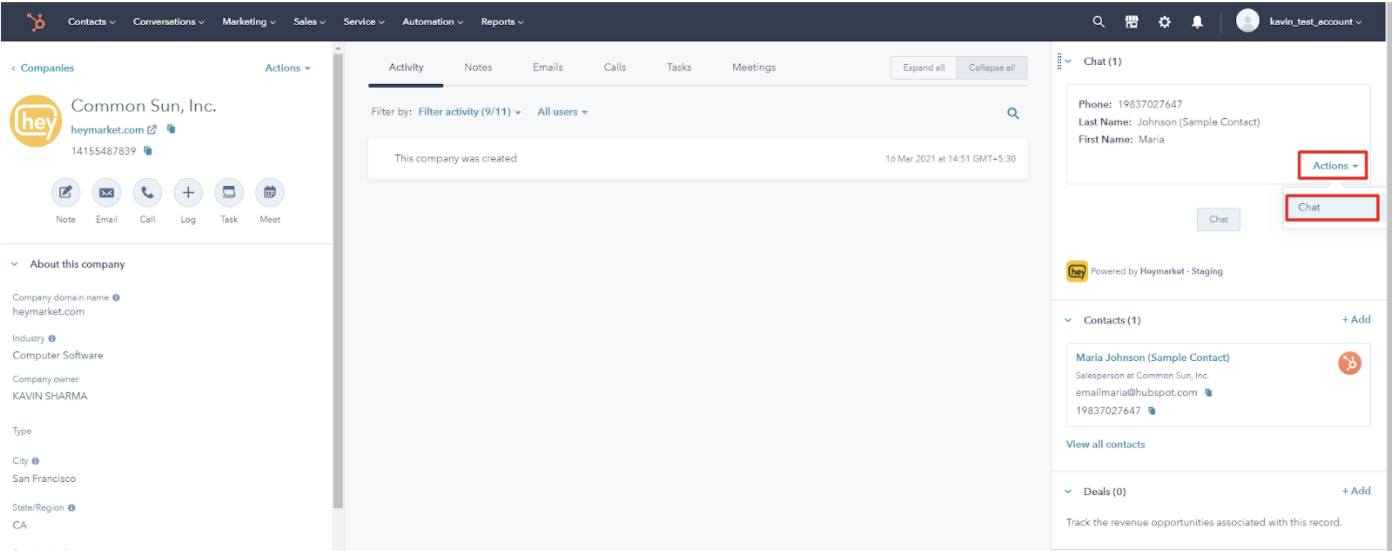Open the notifications bell
This screenshot has height=551, width=1392.
[x=1197, y=21]
